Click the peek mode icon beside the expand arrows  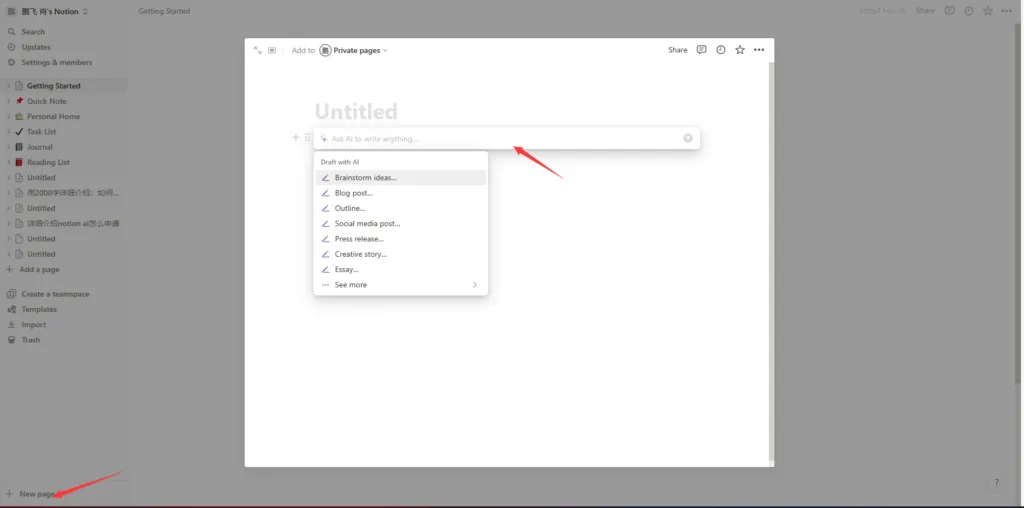pos(272,50)
